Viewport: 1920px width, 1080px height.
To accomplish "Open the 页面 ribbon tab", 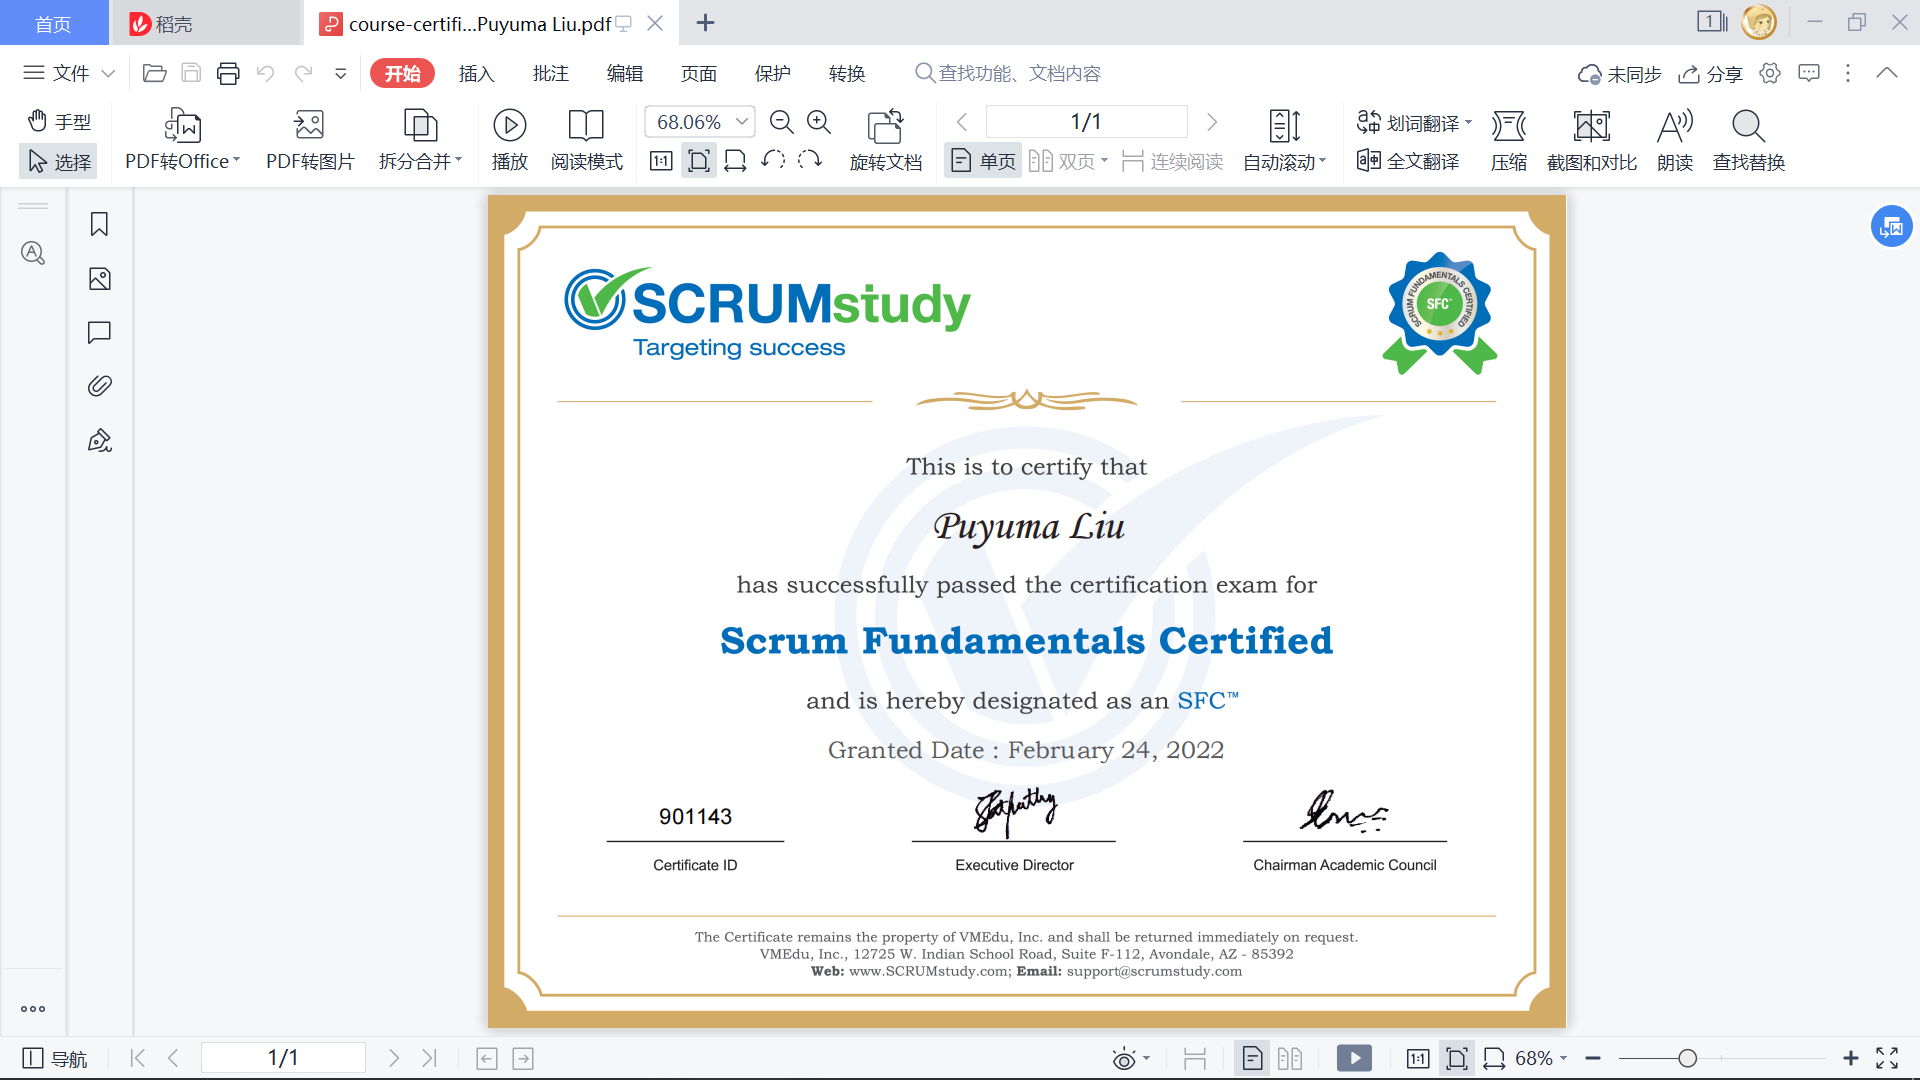I will pyautogui.click(x=698, y=73).
